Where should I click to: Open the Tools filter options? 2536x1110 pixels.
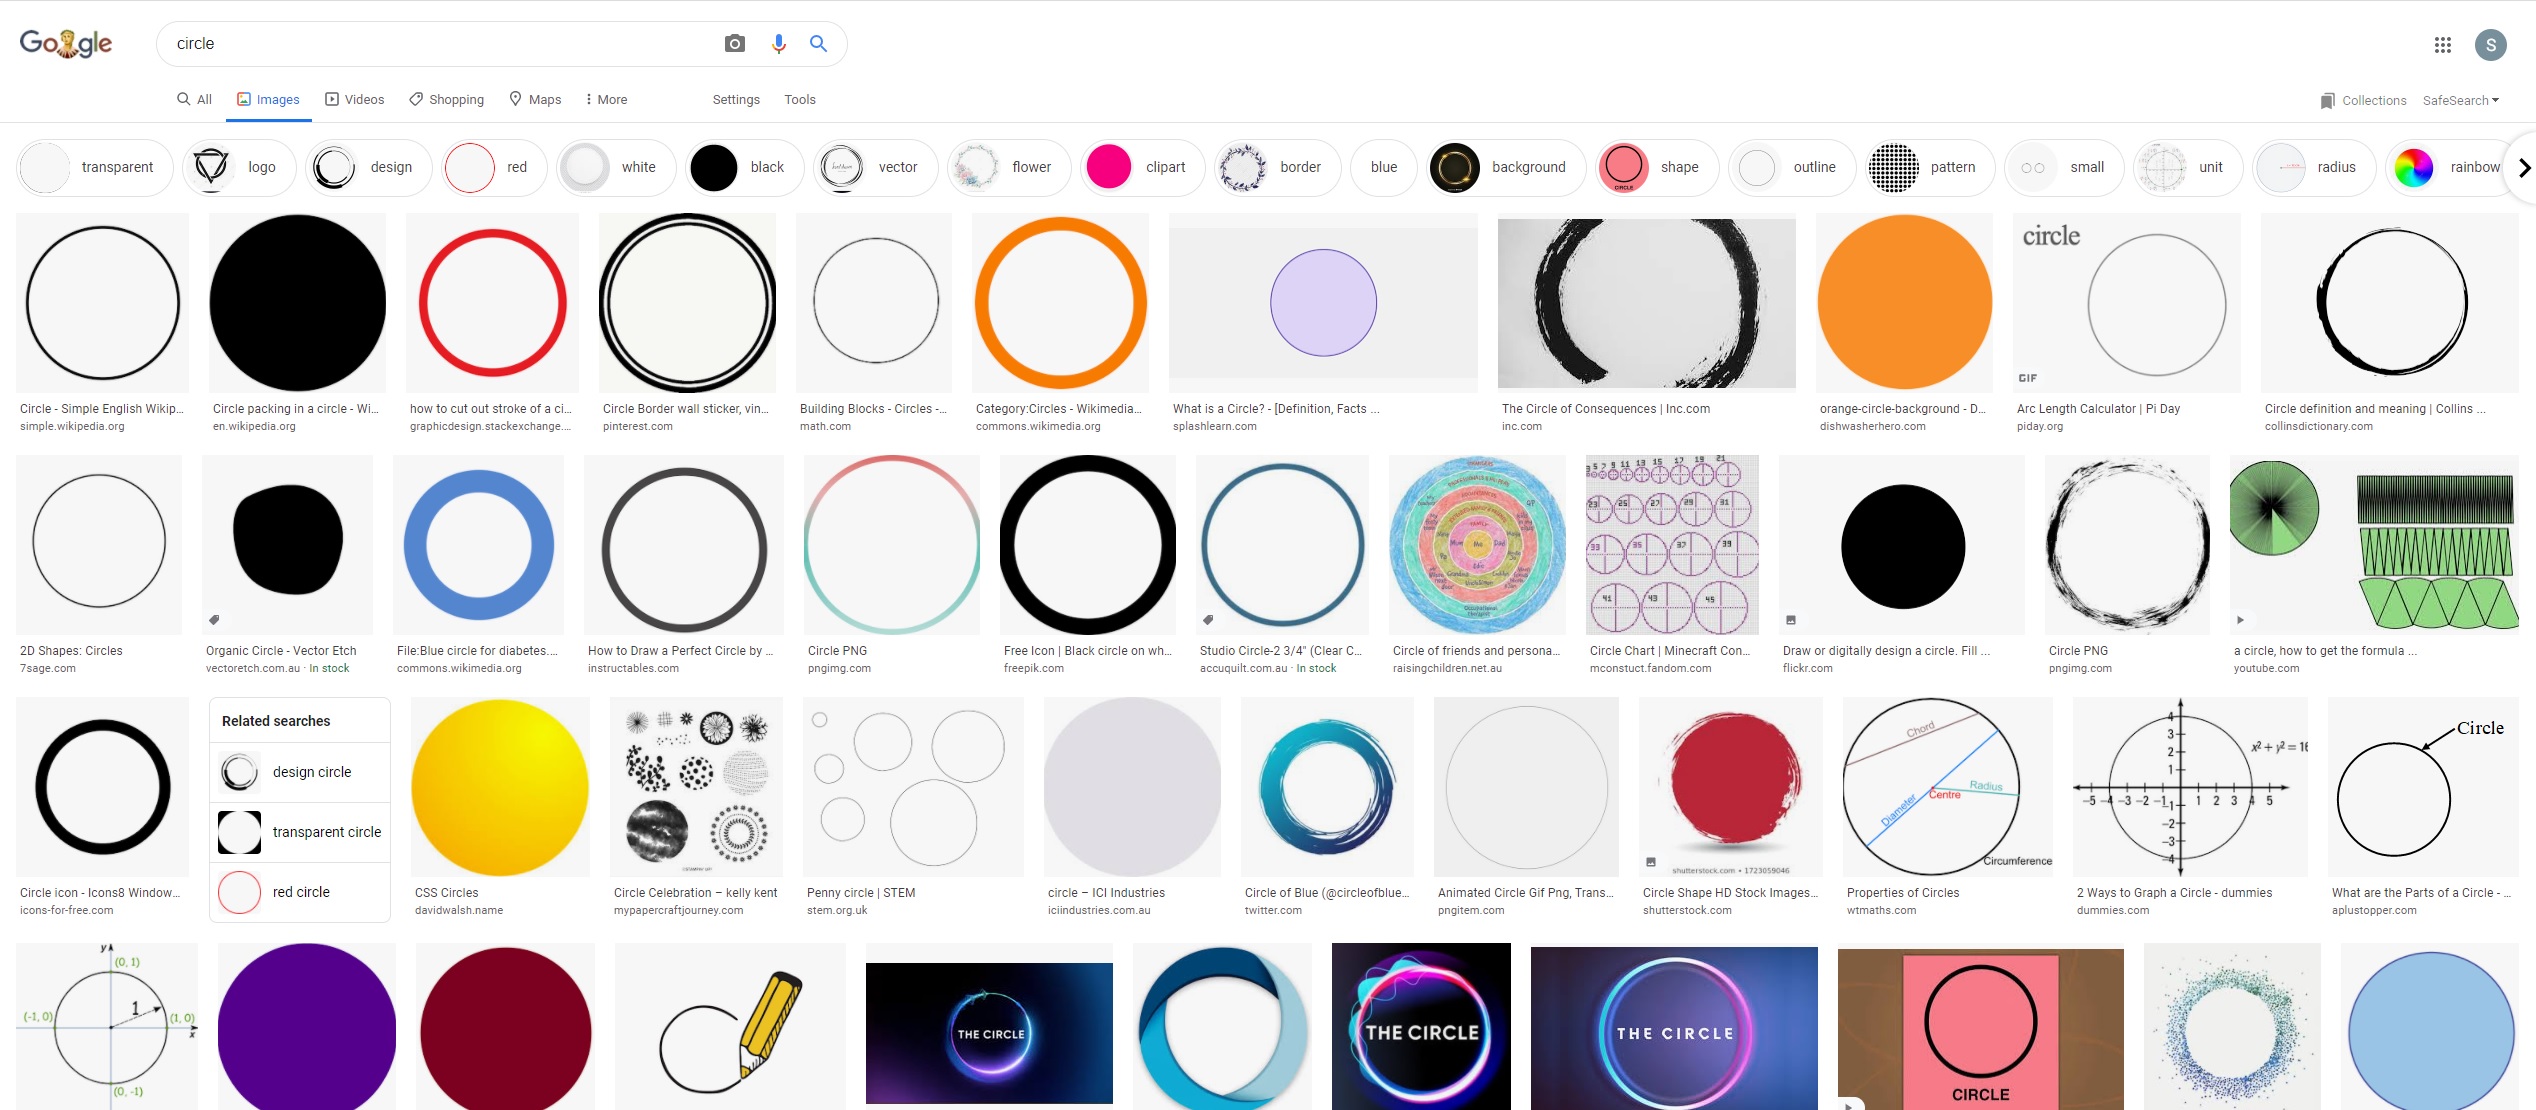(x=799, y=100)
